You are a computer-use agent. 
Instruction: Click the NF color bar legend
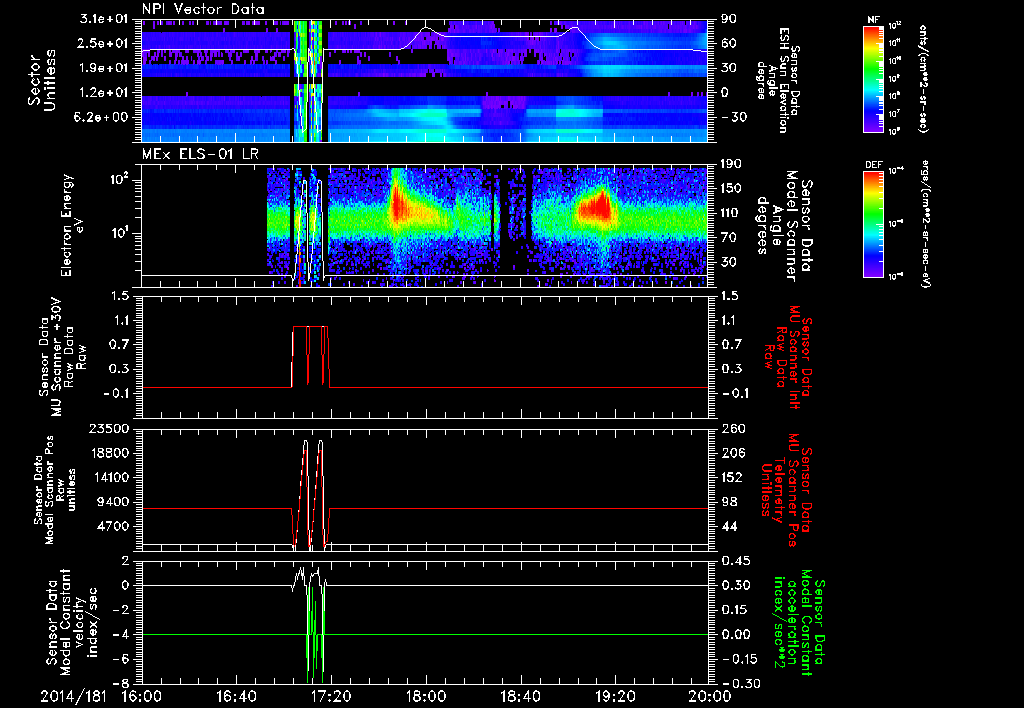(x=874, y=78)
